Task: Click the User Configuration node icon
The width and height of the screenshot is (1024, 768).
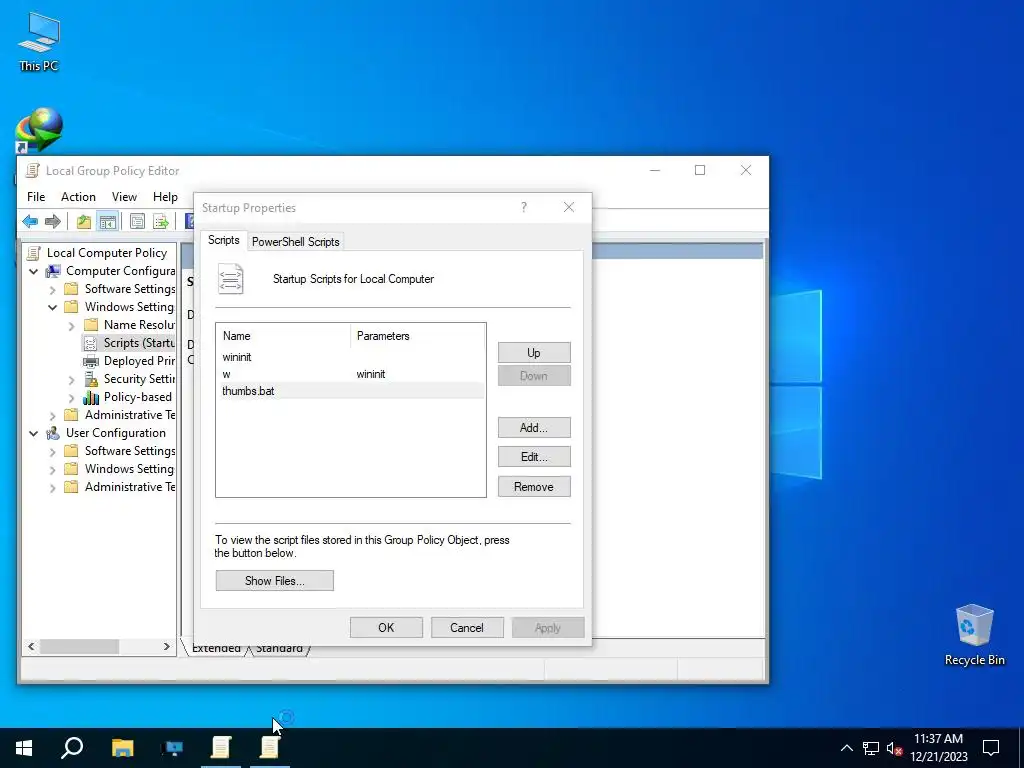Action: pos(53,433)
